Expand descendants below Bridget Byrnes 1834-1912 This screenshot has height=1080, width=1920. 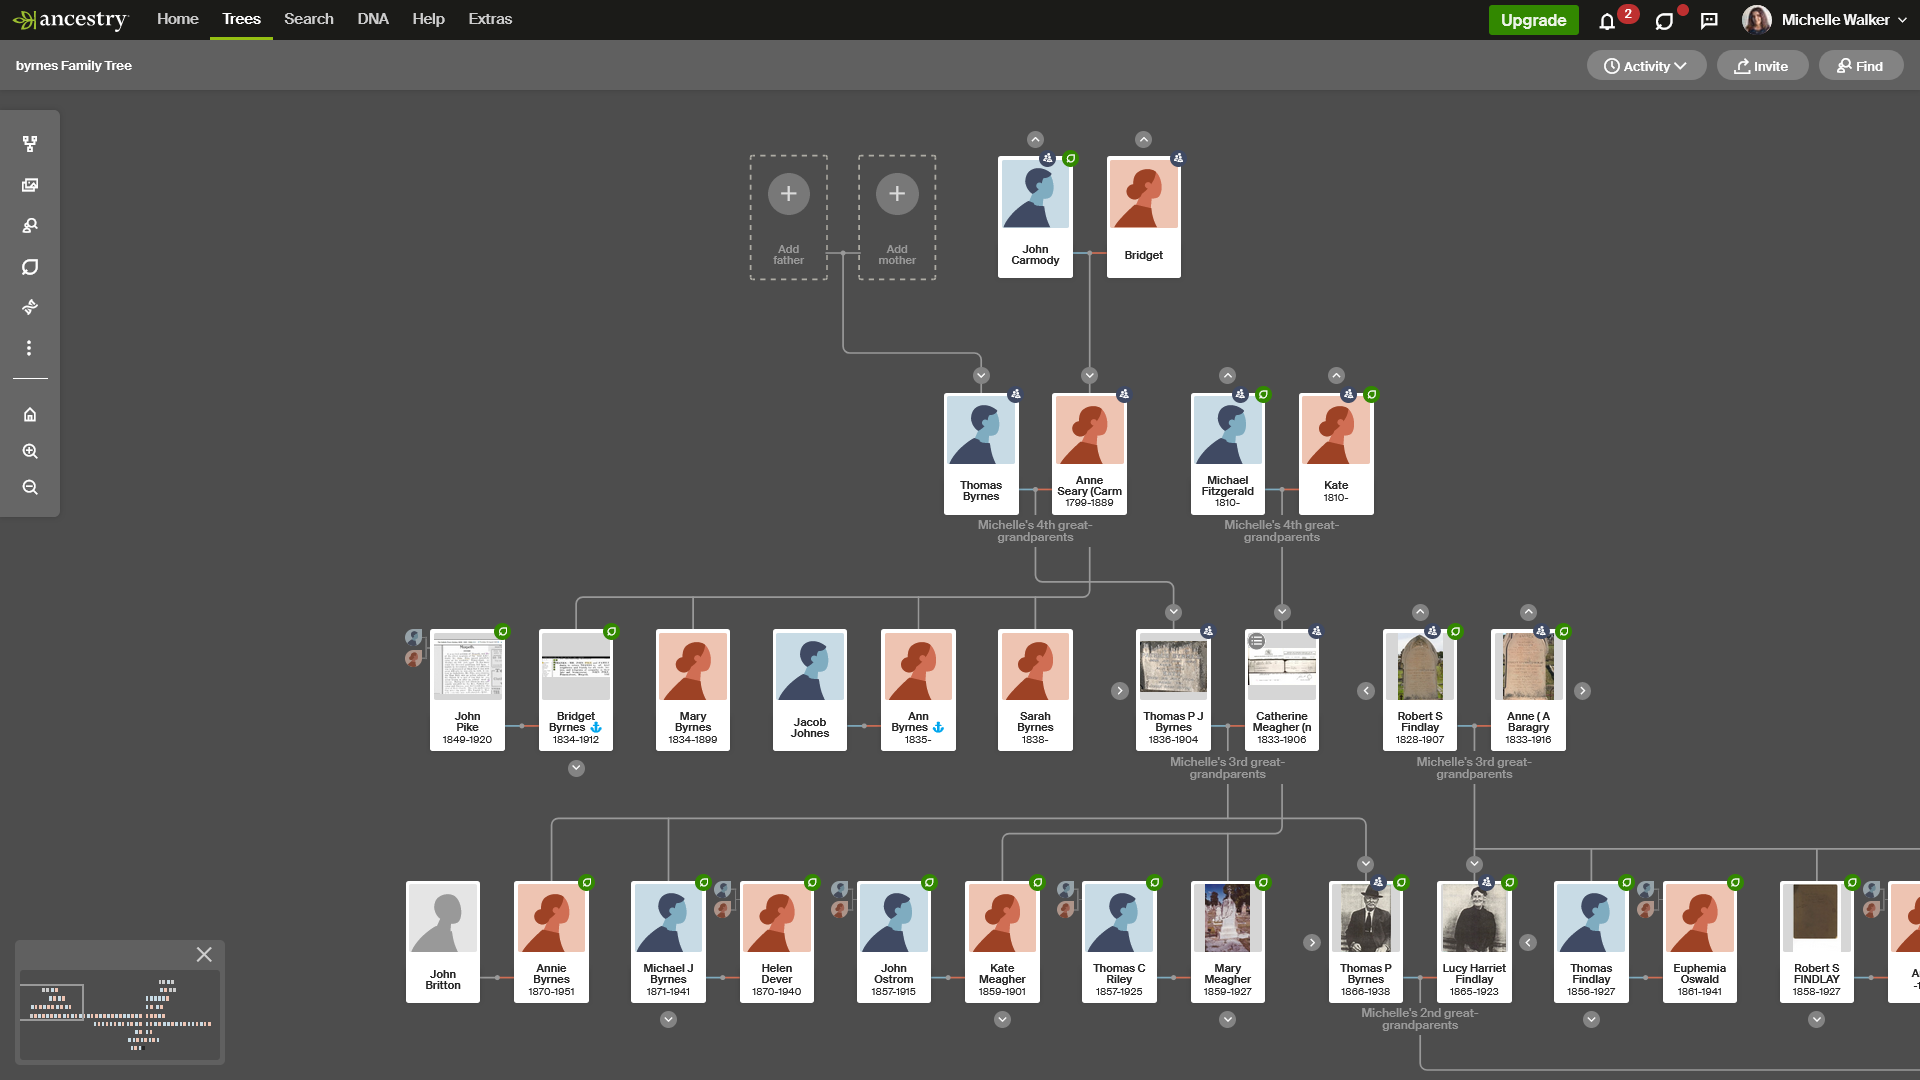576,768
